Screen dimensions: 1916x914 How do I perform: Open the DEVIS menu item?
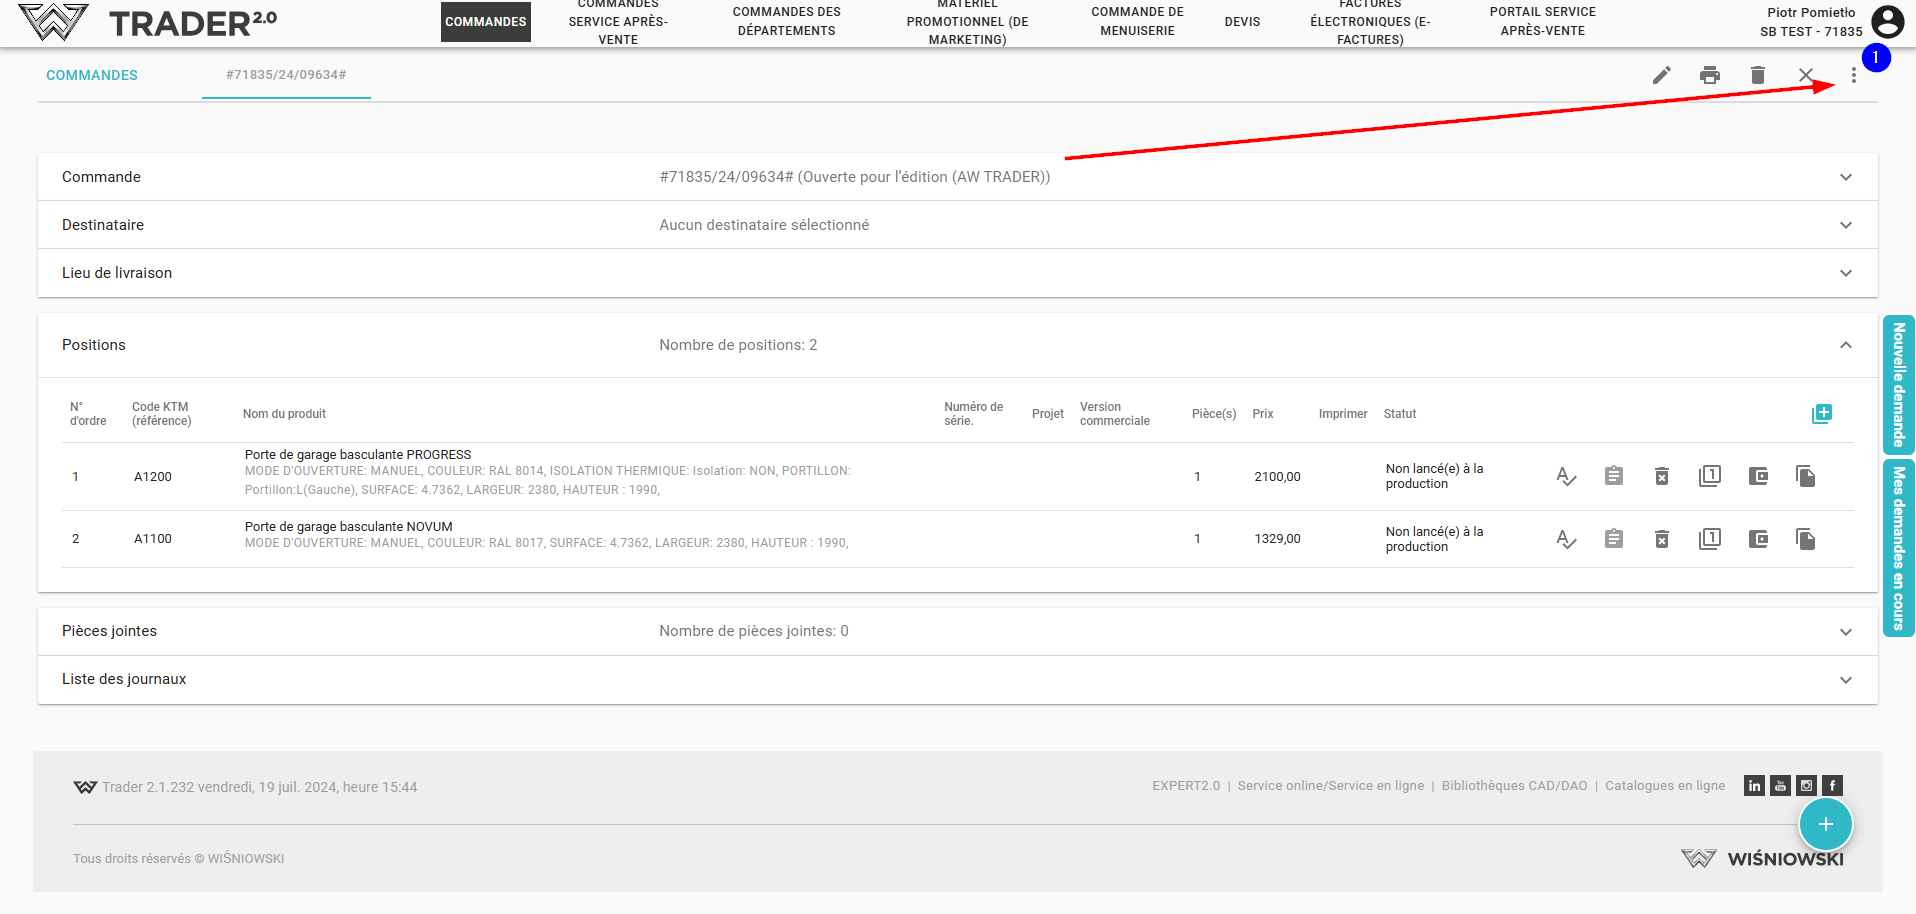[1242, 22]
